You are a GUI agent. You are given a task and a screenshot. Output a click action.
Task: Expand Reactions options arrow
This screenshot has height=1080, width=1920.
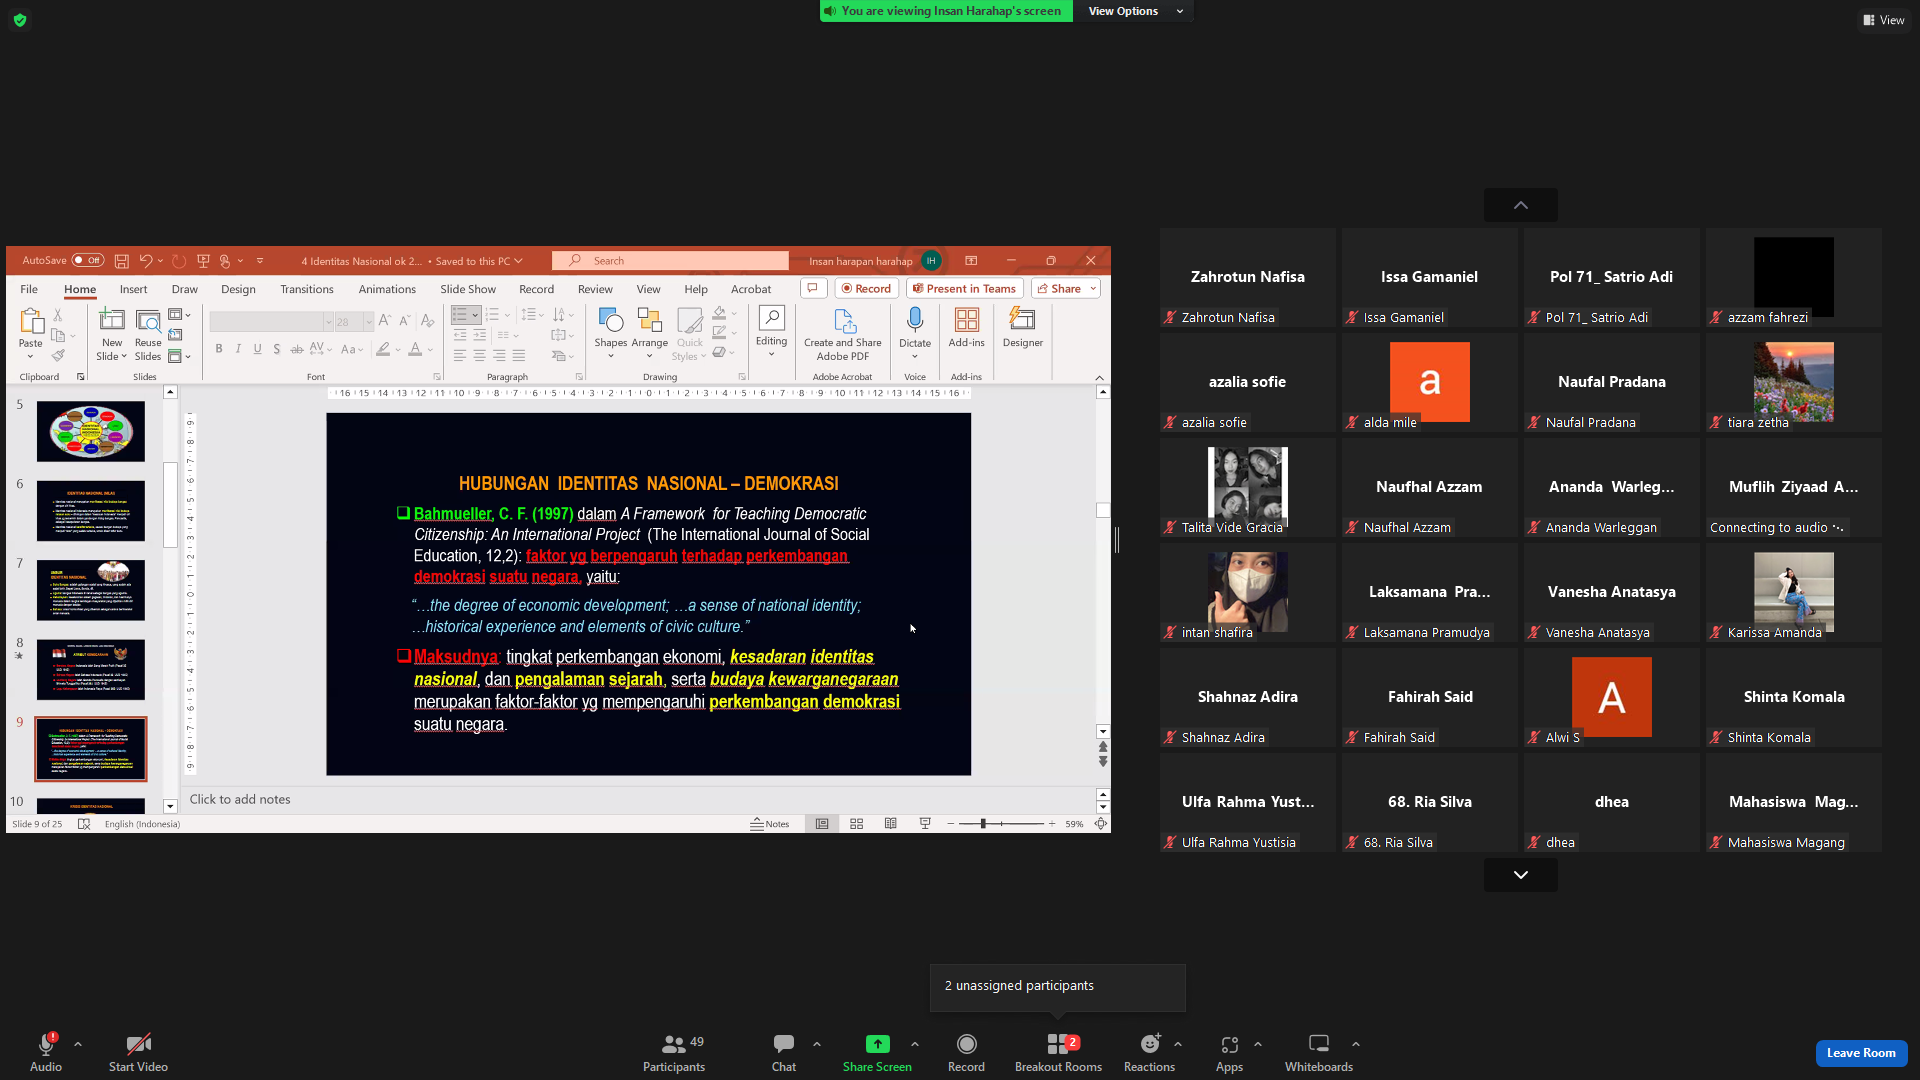tap(1178, 1044)
